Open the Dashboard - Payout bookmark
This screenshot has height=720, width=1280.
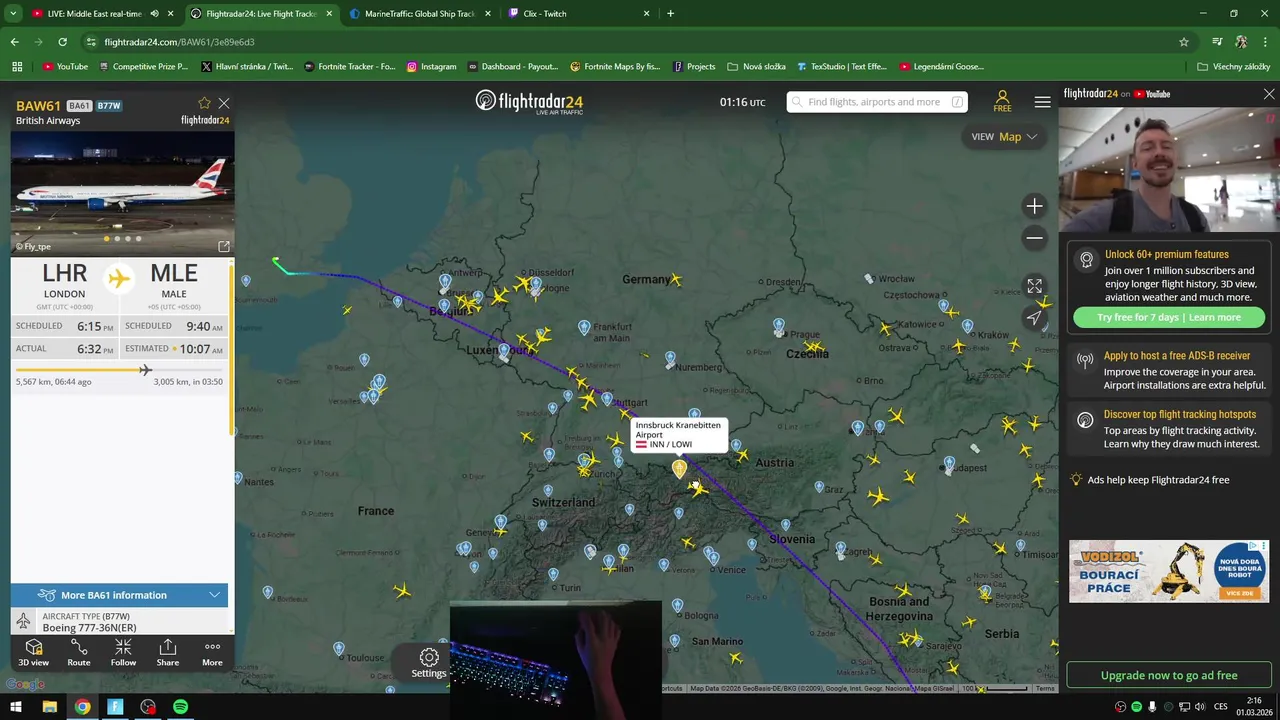512,67
